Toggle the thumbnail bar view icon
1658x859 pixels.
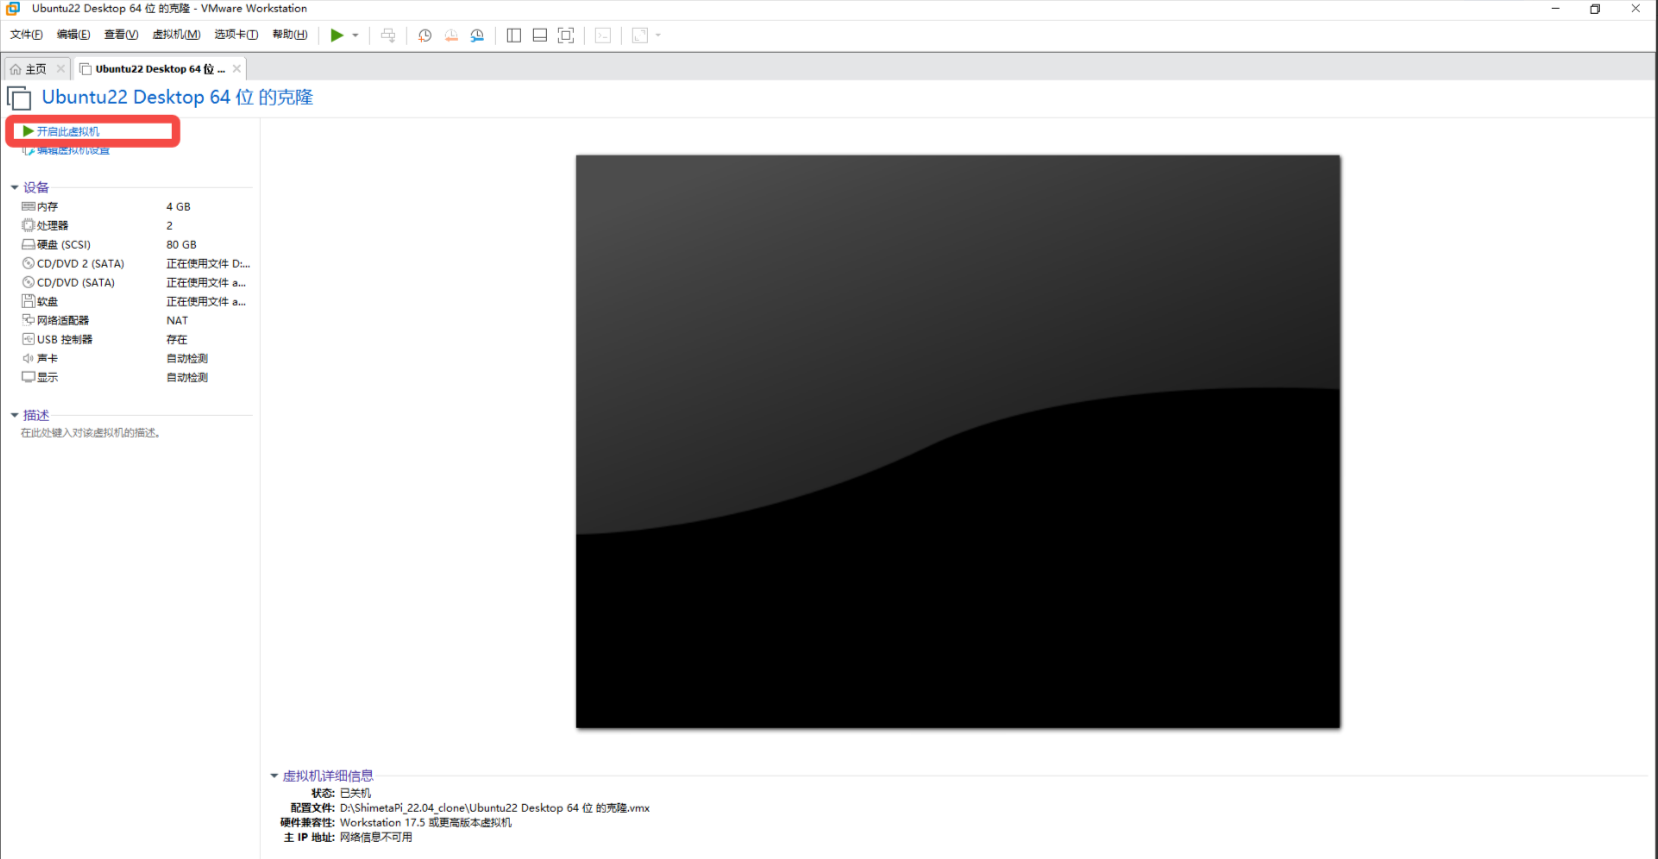[x=540, y=35]
